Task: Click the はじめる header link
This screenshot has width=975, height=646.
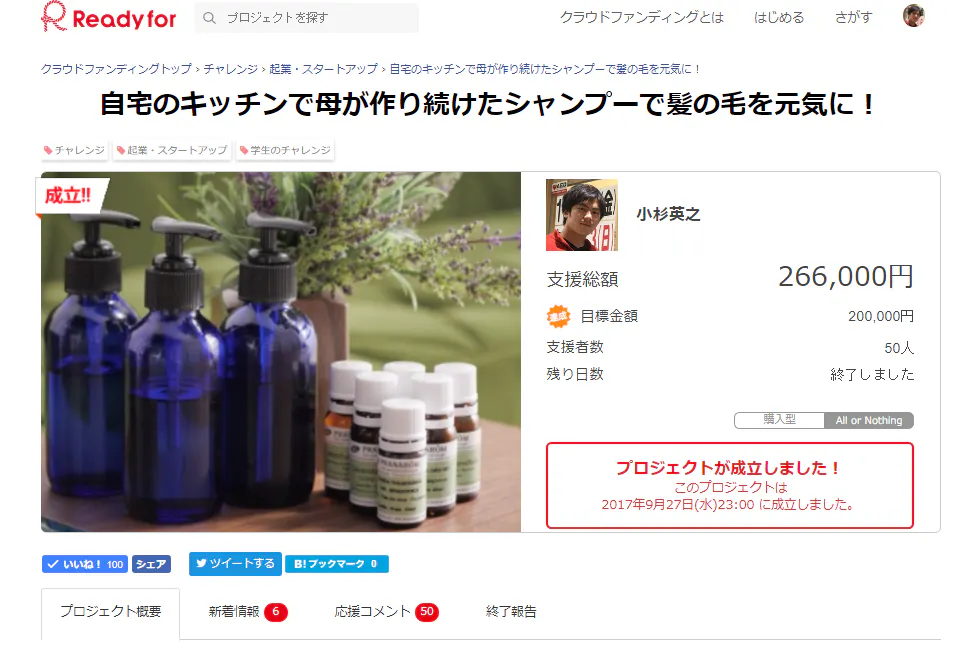Action: (x=779, y=17)
